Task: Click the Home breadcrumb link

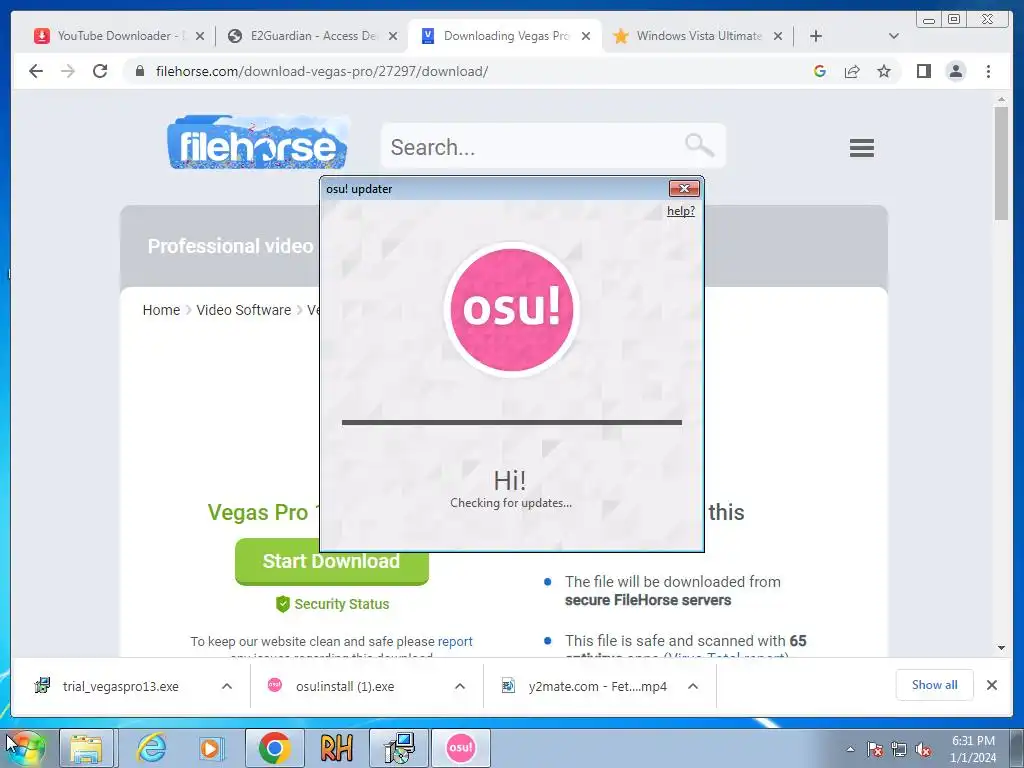Action: pyautogui.click(x=161, y=310)
